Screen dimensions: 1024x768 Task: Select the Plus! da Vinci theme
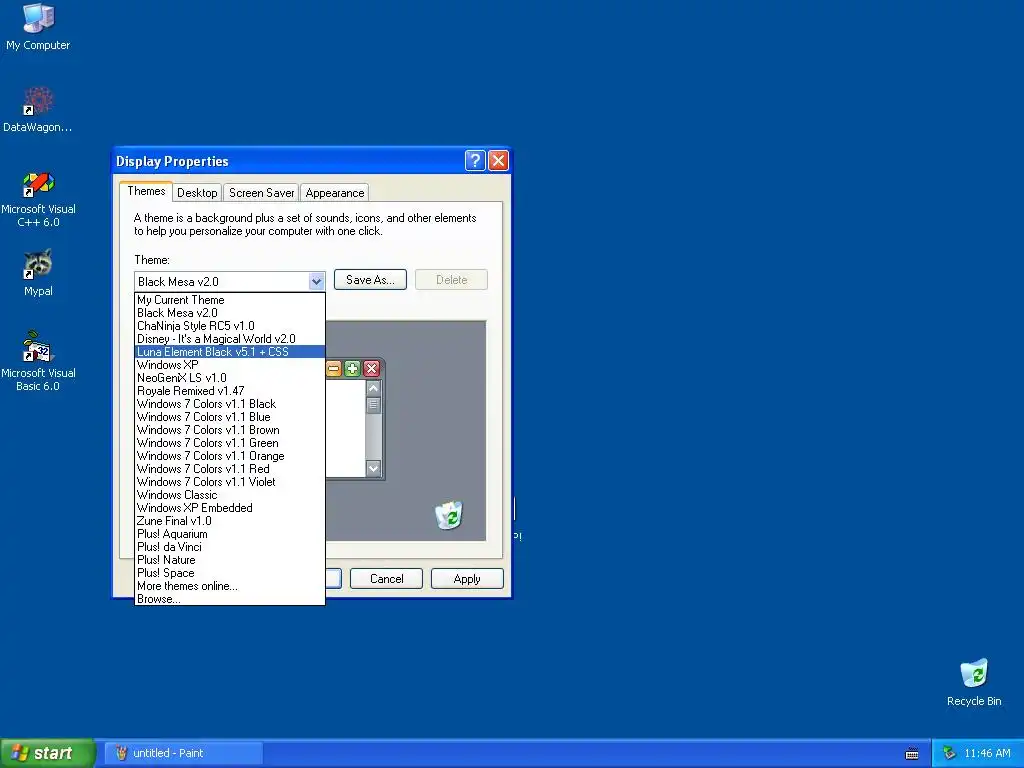230,547
